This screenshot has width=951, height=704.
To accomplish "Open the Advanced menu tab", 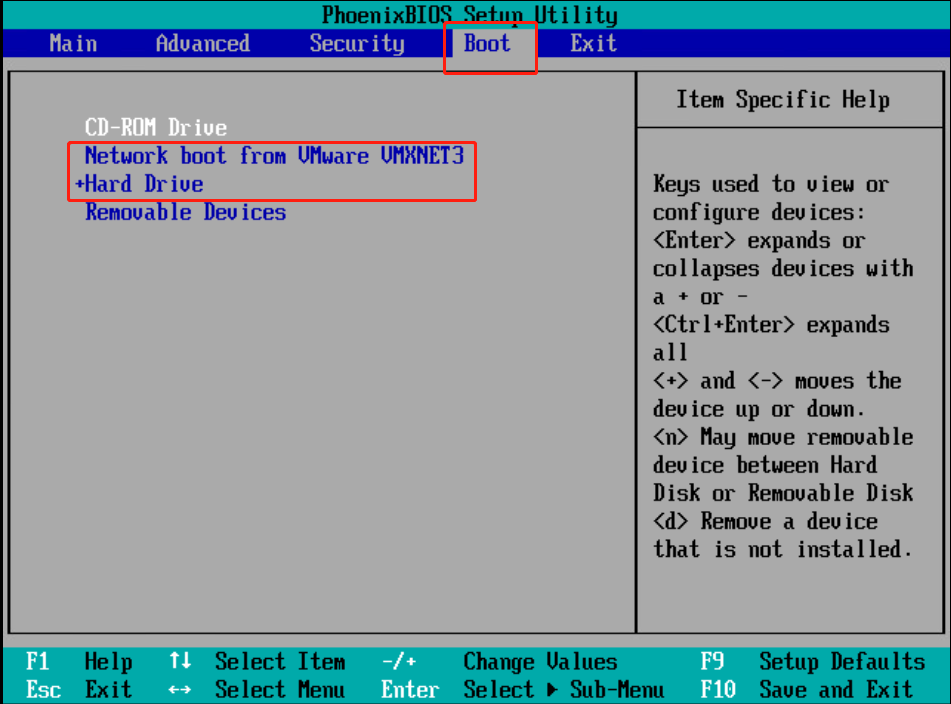I will 202,44.
